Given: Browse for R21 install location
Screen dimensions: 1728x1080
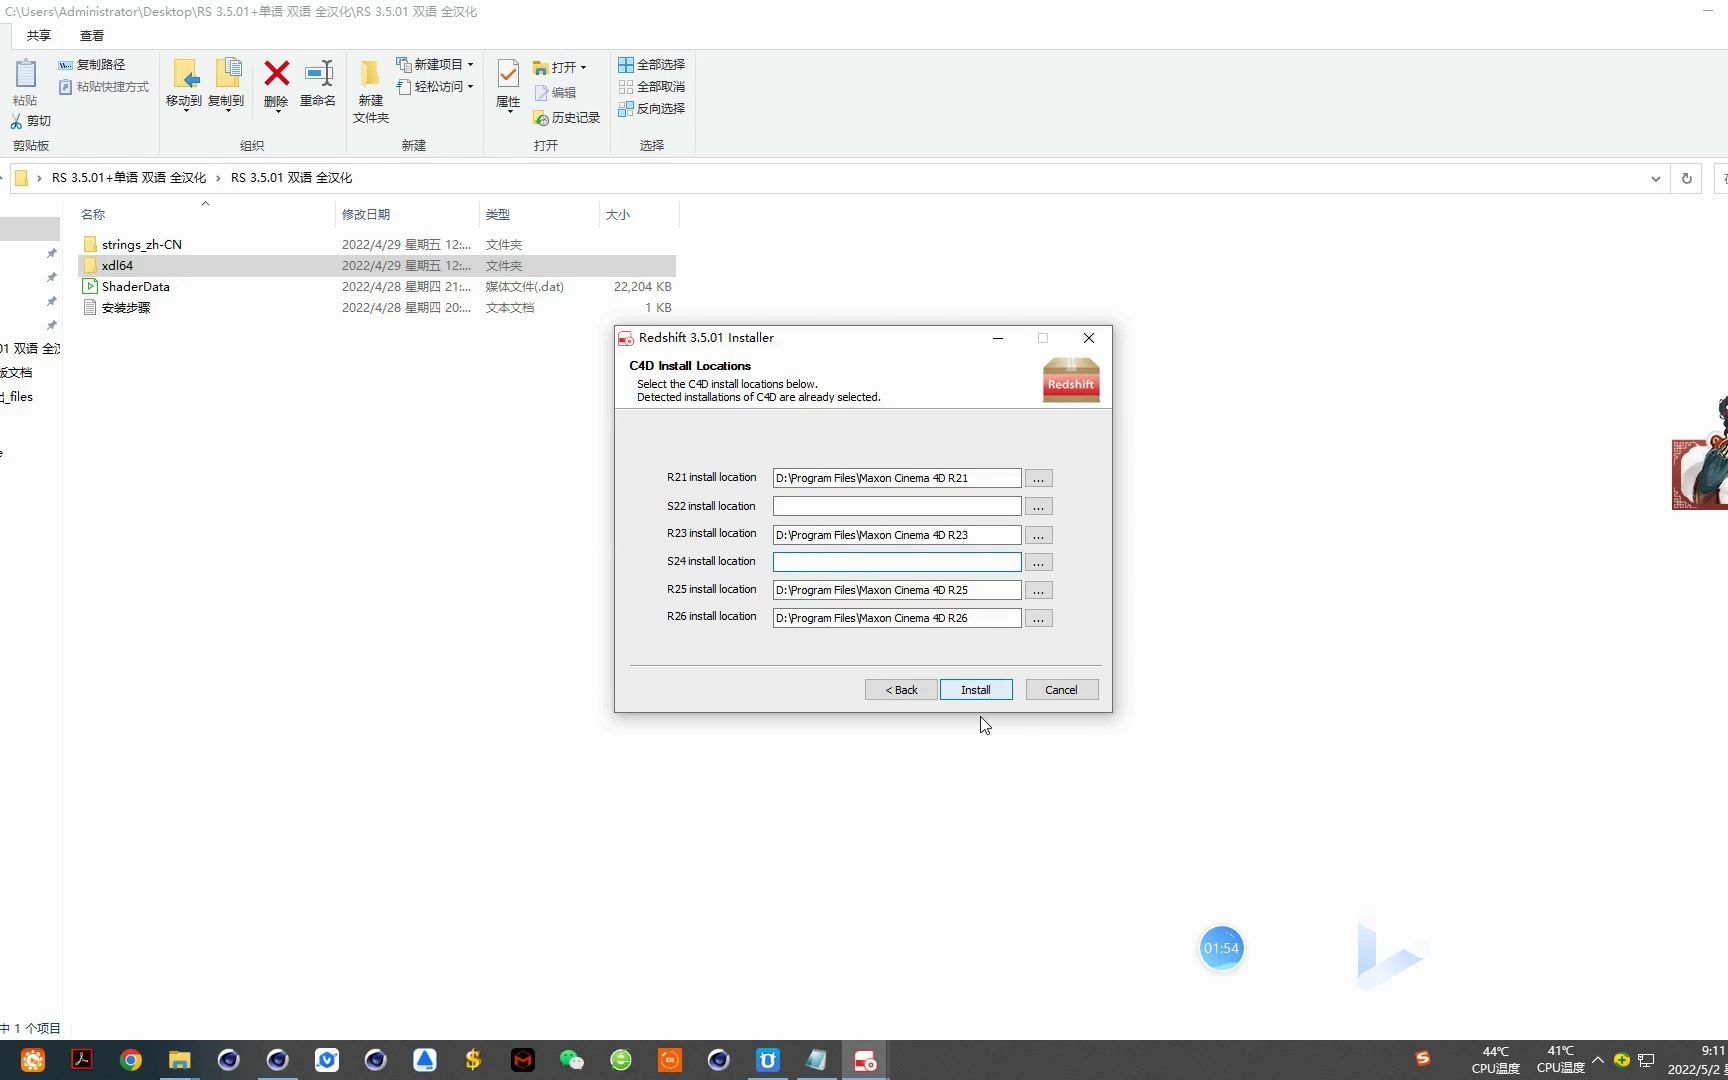Looking at the screenshot, I should (1039, 478).
